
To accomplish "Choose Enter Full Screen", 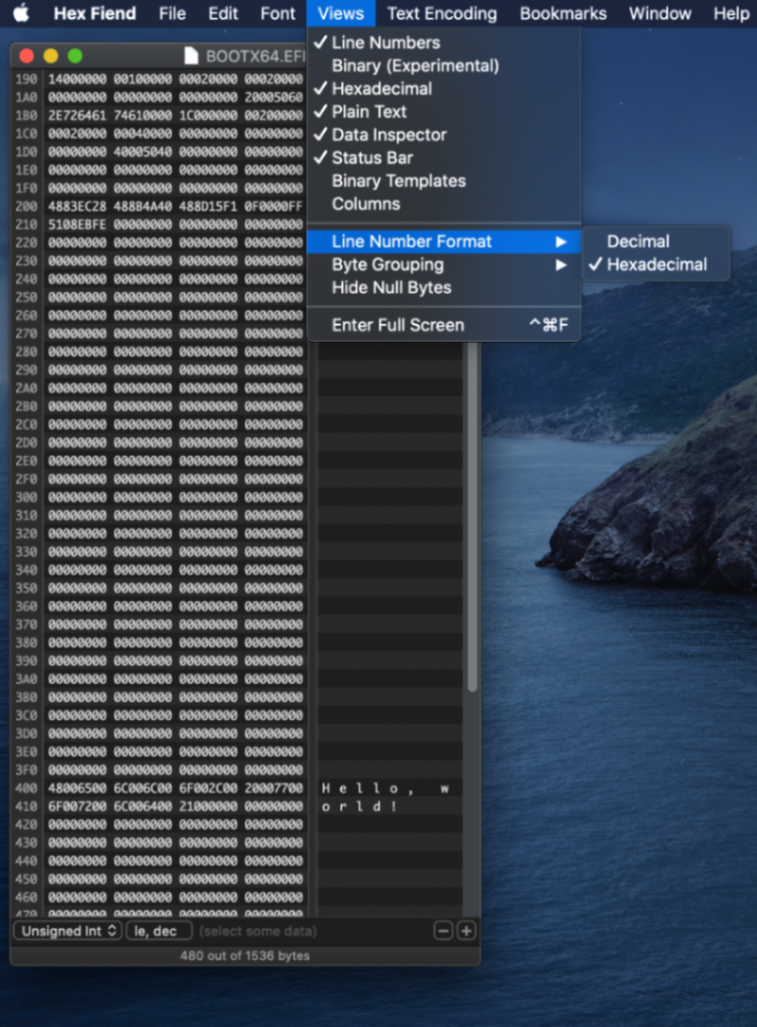I will click(x=443, y=325).
